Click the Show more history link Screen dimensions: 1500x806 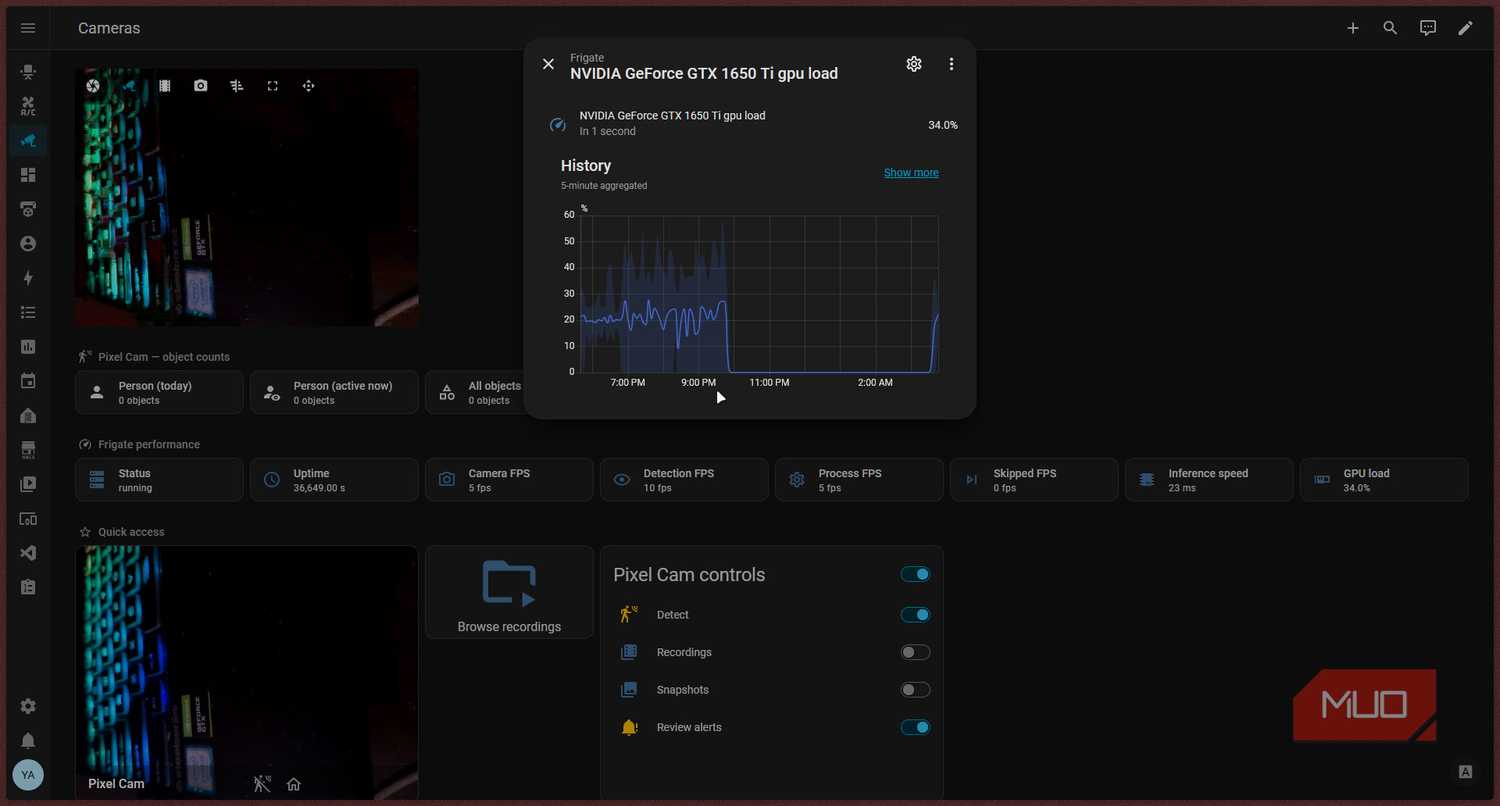(x=911, y=173)
